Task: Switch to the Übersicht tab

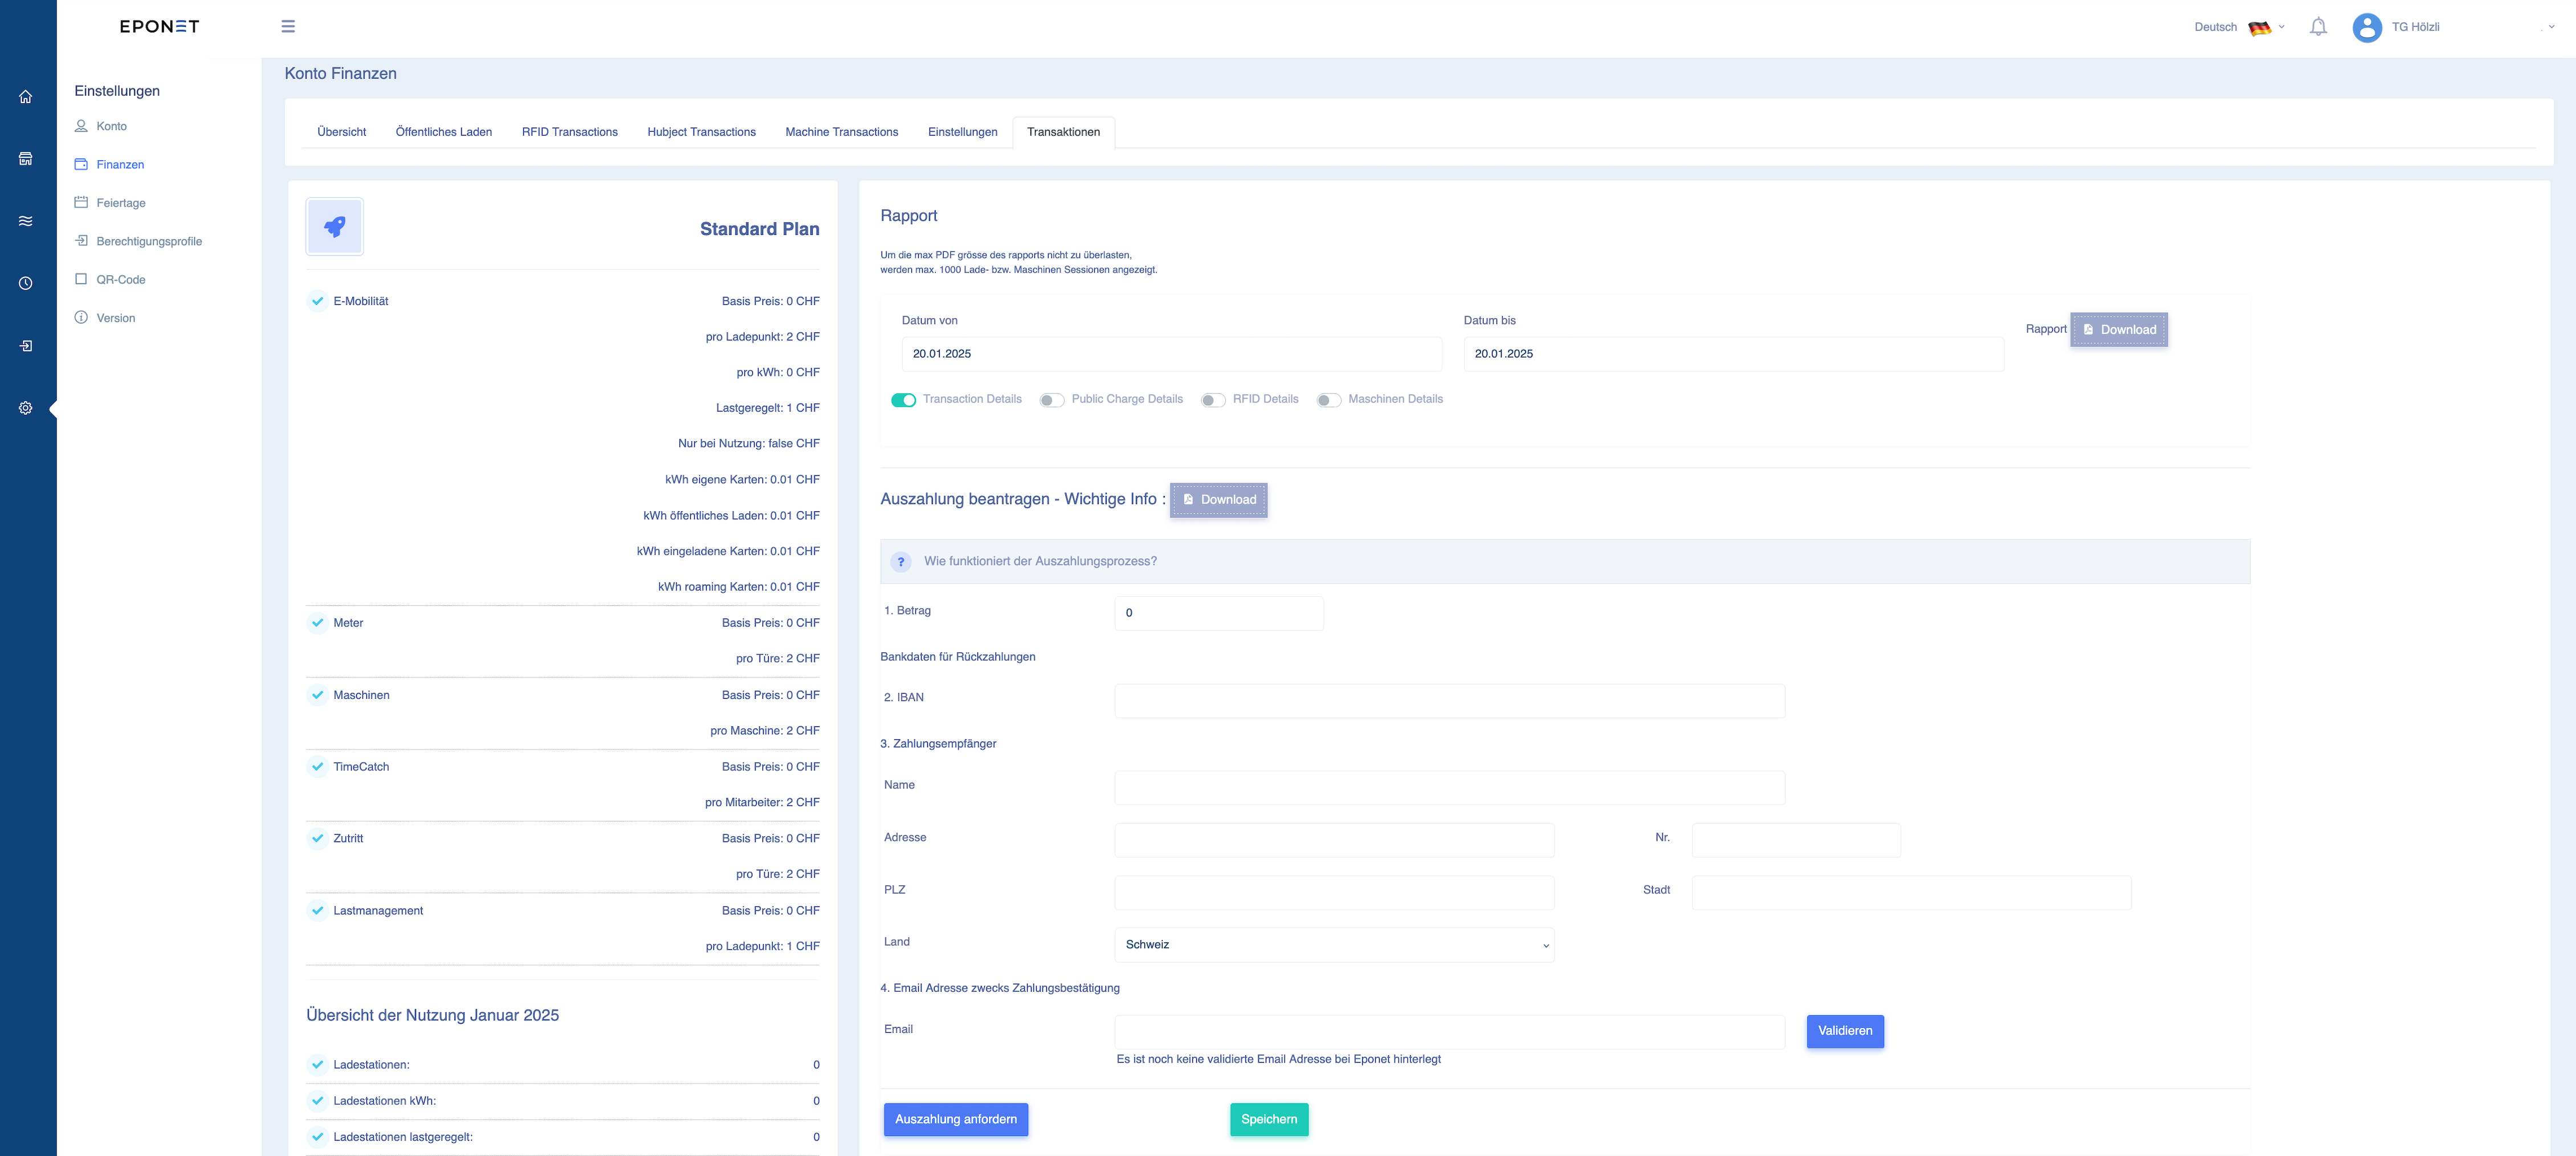Action: point(342,132)
